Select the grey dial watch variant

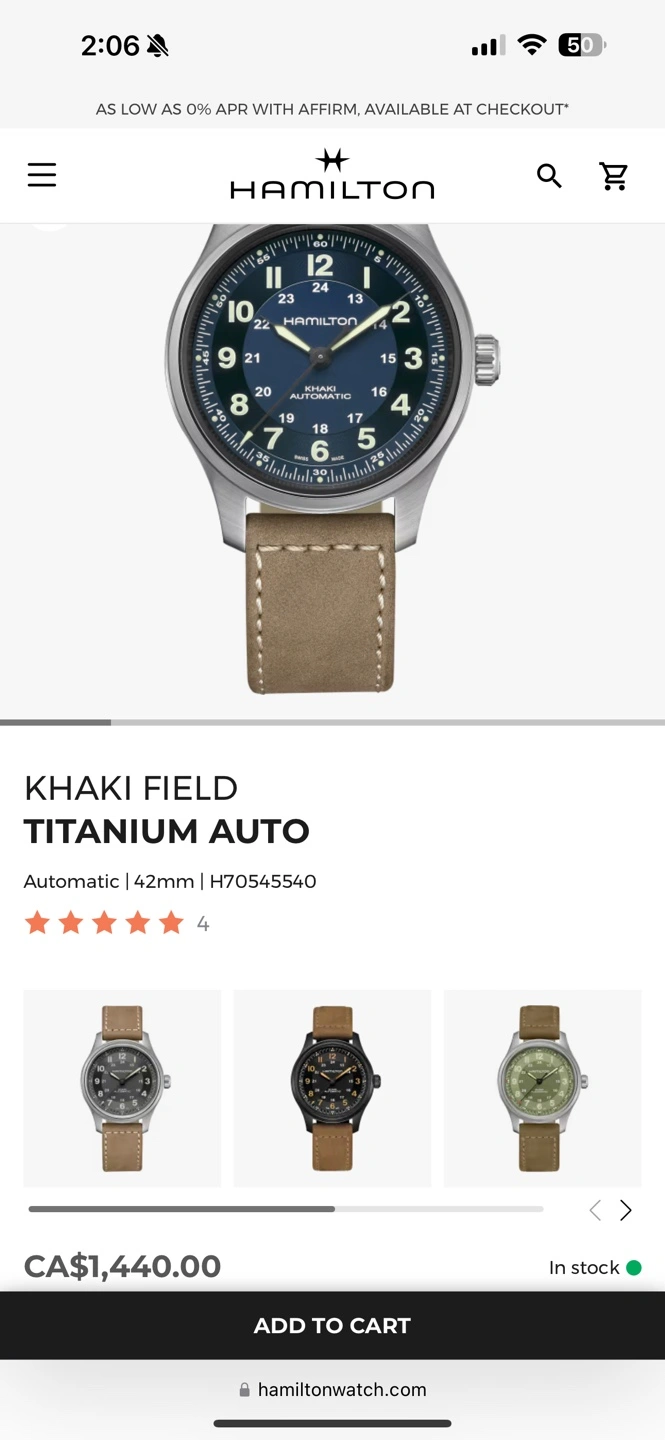(x=122, y=1088)
